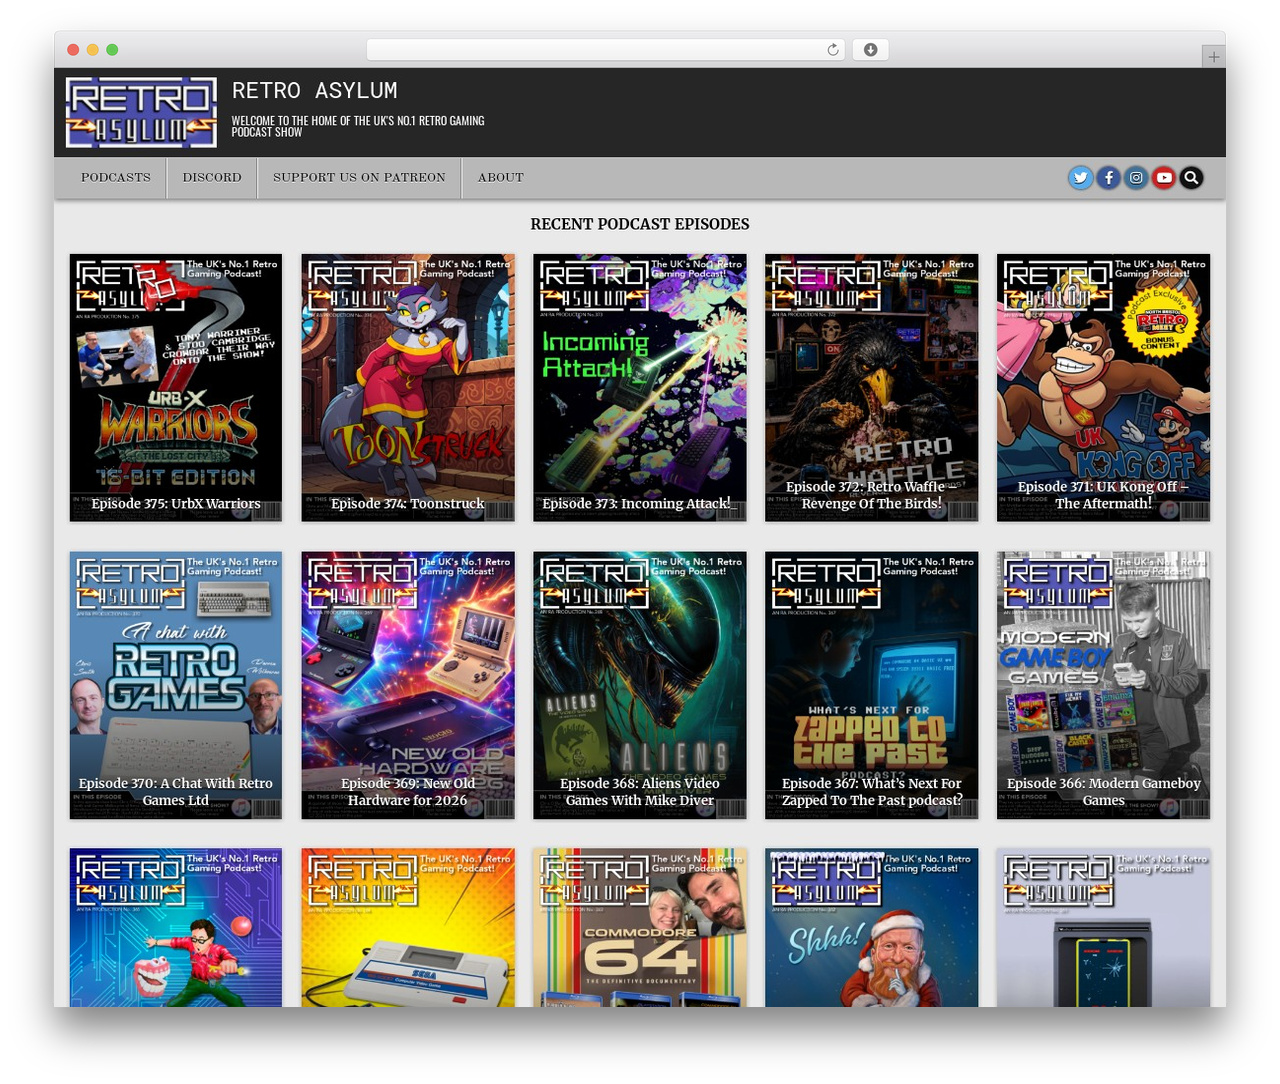Viewport: 1280px width, 1084px height.
Task: Open the Discord menu item
Action: click(212, 177)
